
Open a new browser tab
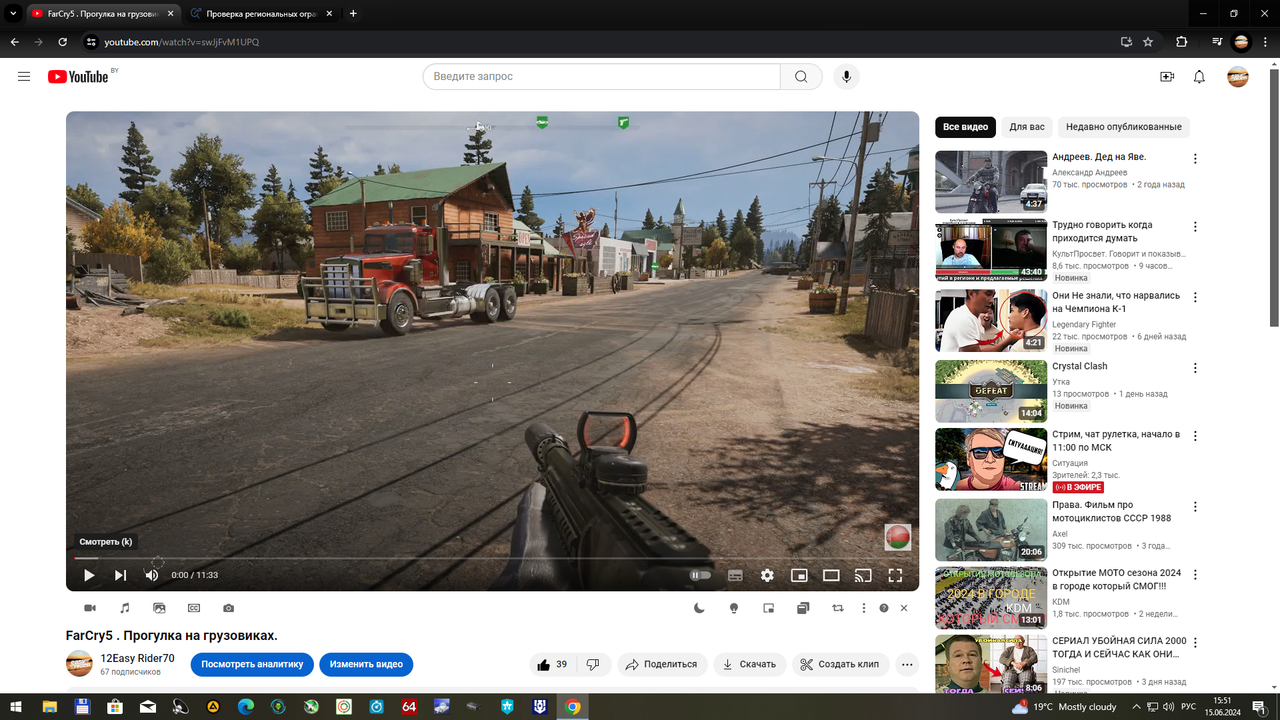(x=353, y=14)
